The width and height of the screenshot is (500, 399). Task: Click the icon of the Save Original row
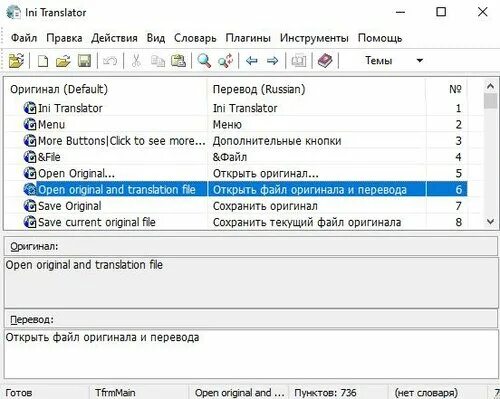click(30, 206)
